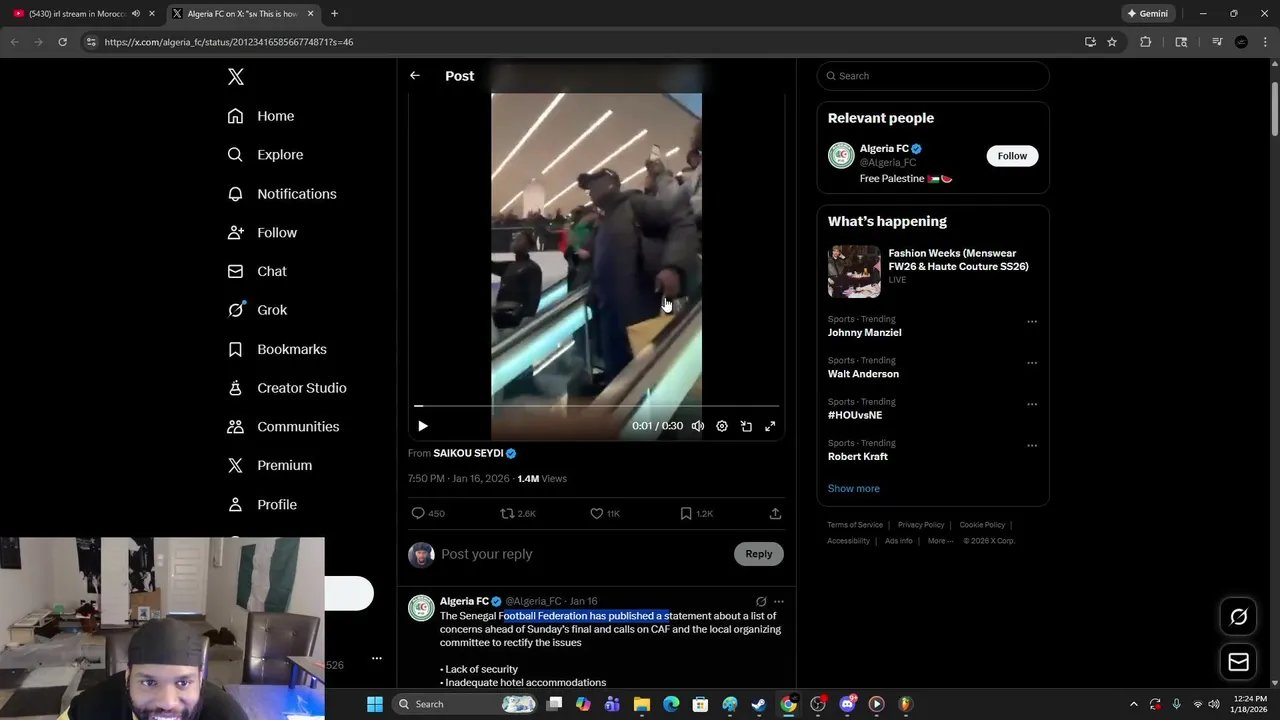Click the X Search box
This screenshot has width=1280, height=720.
click(933, 76)
